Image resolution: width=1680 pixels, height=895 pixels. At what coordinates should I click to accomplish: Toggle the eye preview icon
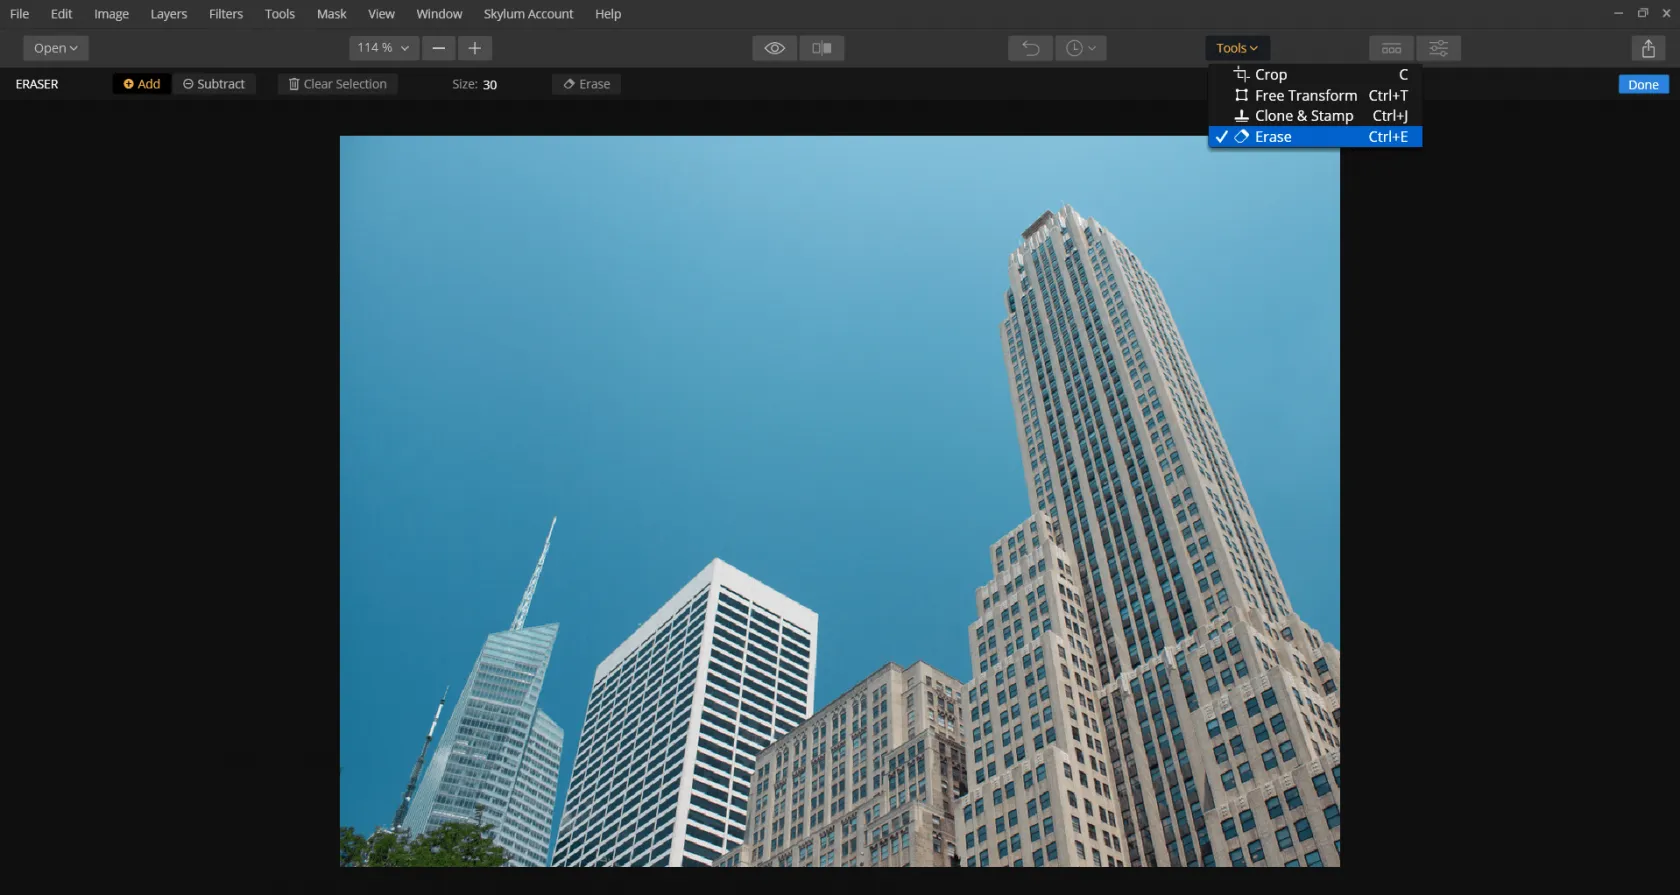[x=774, y=48]
